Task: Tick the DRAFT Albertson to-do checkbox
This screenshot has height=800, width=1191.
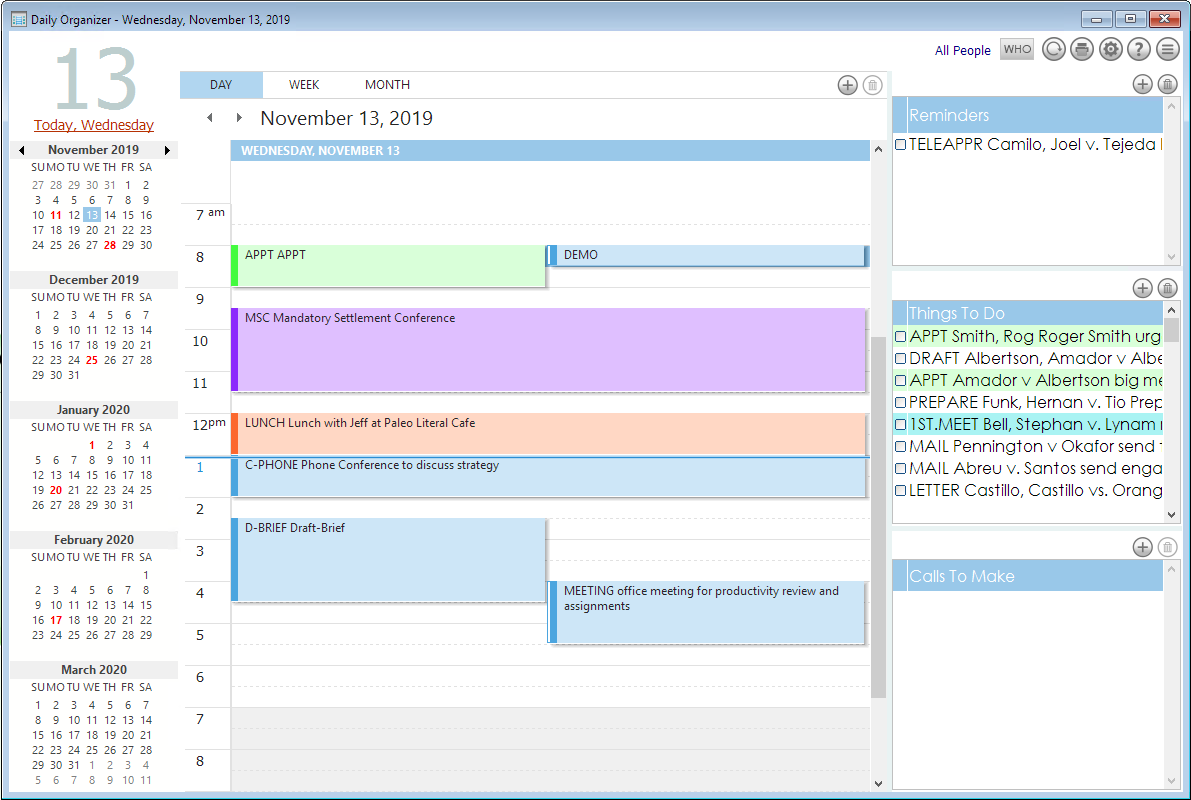Action: [901, 359]
